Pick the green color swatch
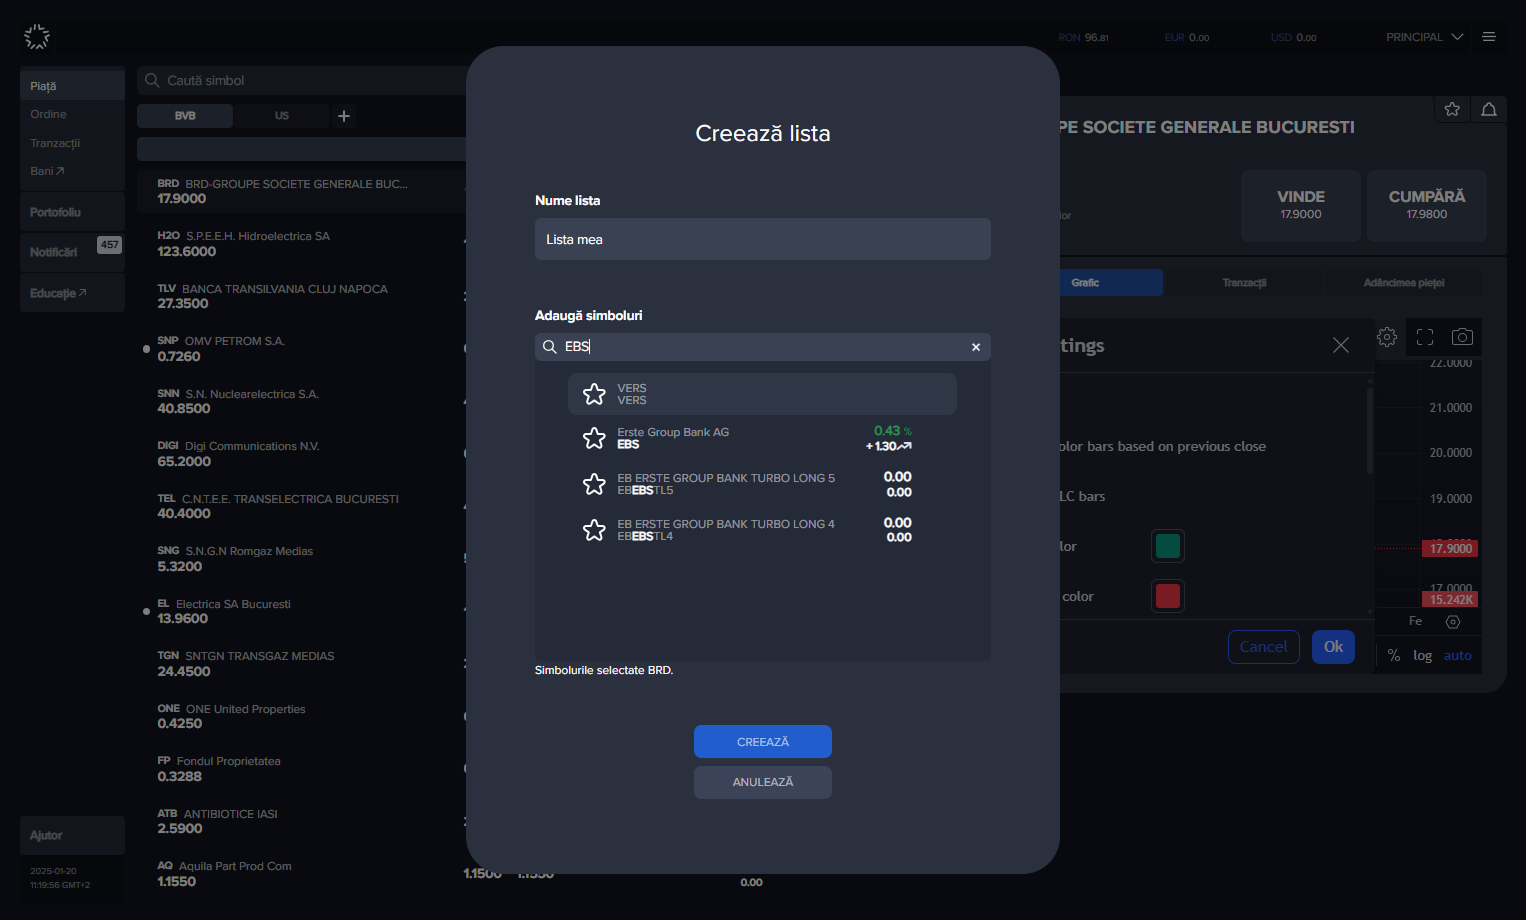Image resolution: width=1526 pixels, height=920 pixels. [x=1168, y=546]
